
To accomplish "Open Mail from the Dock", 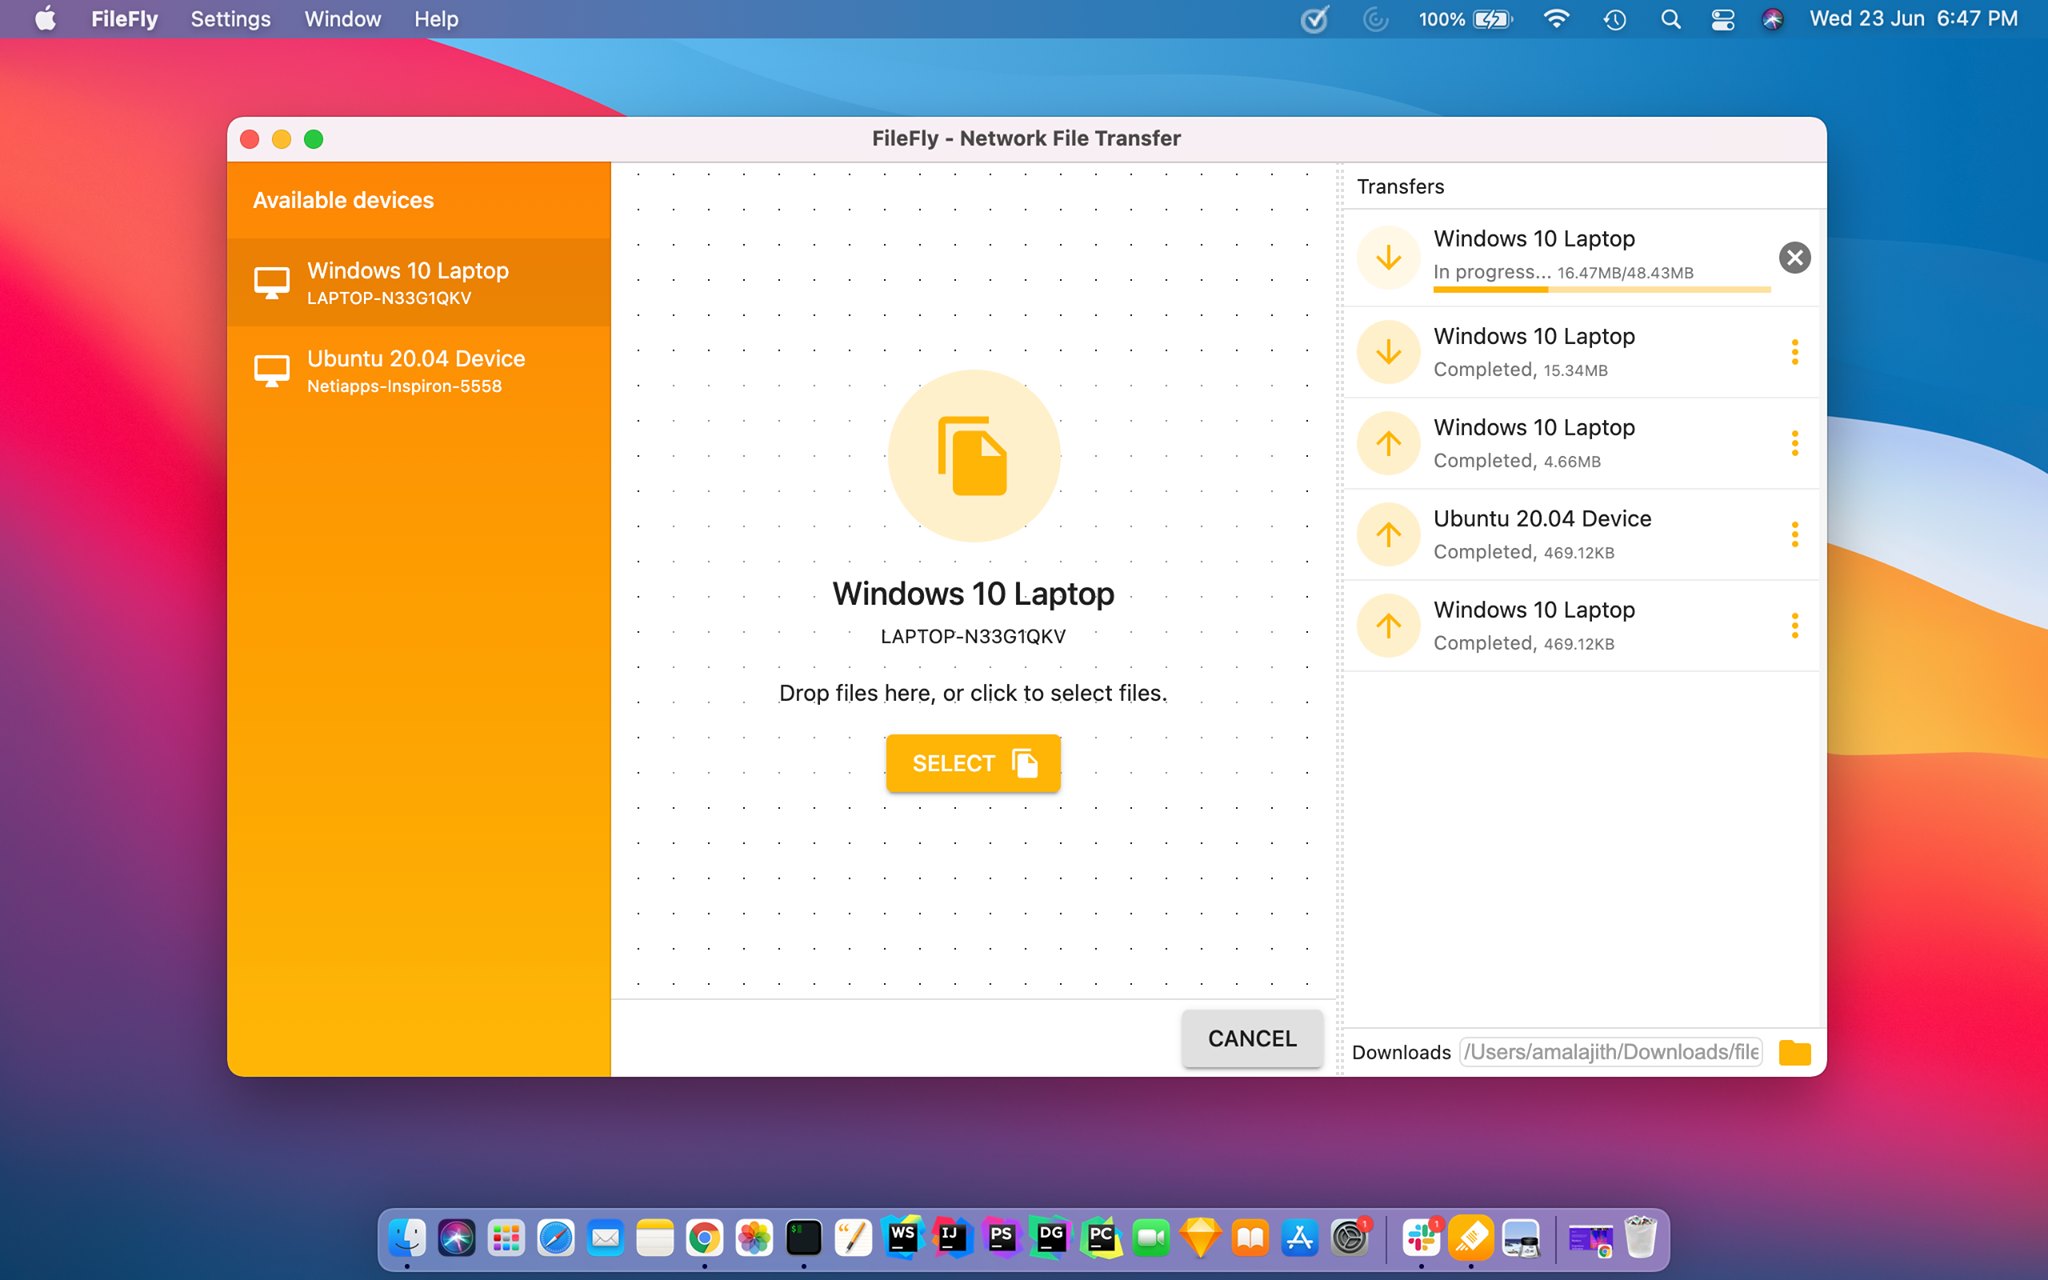I will (x=605, y=1239).
